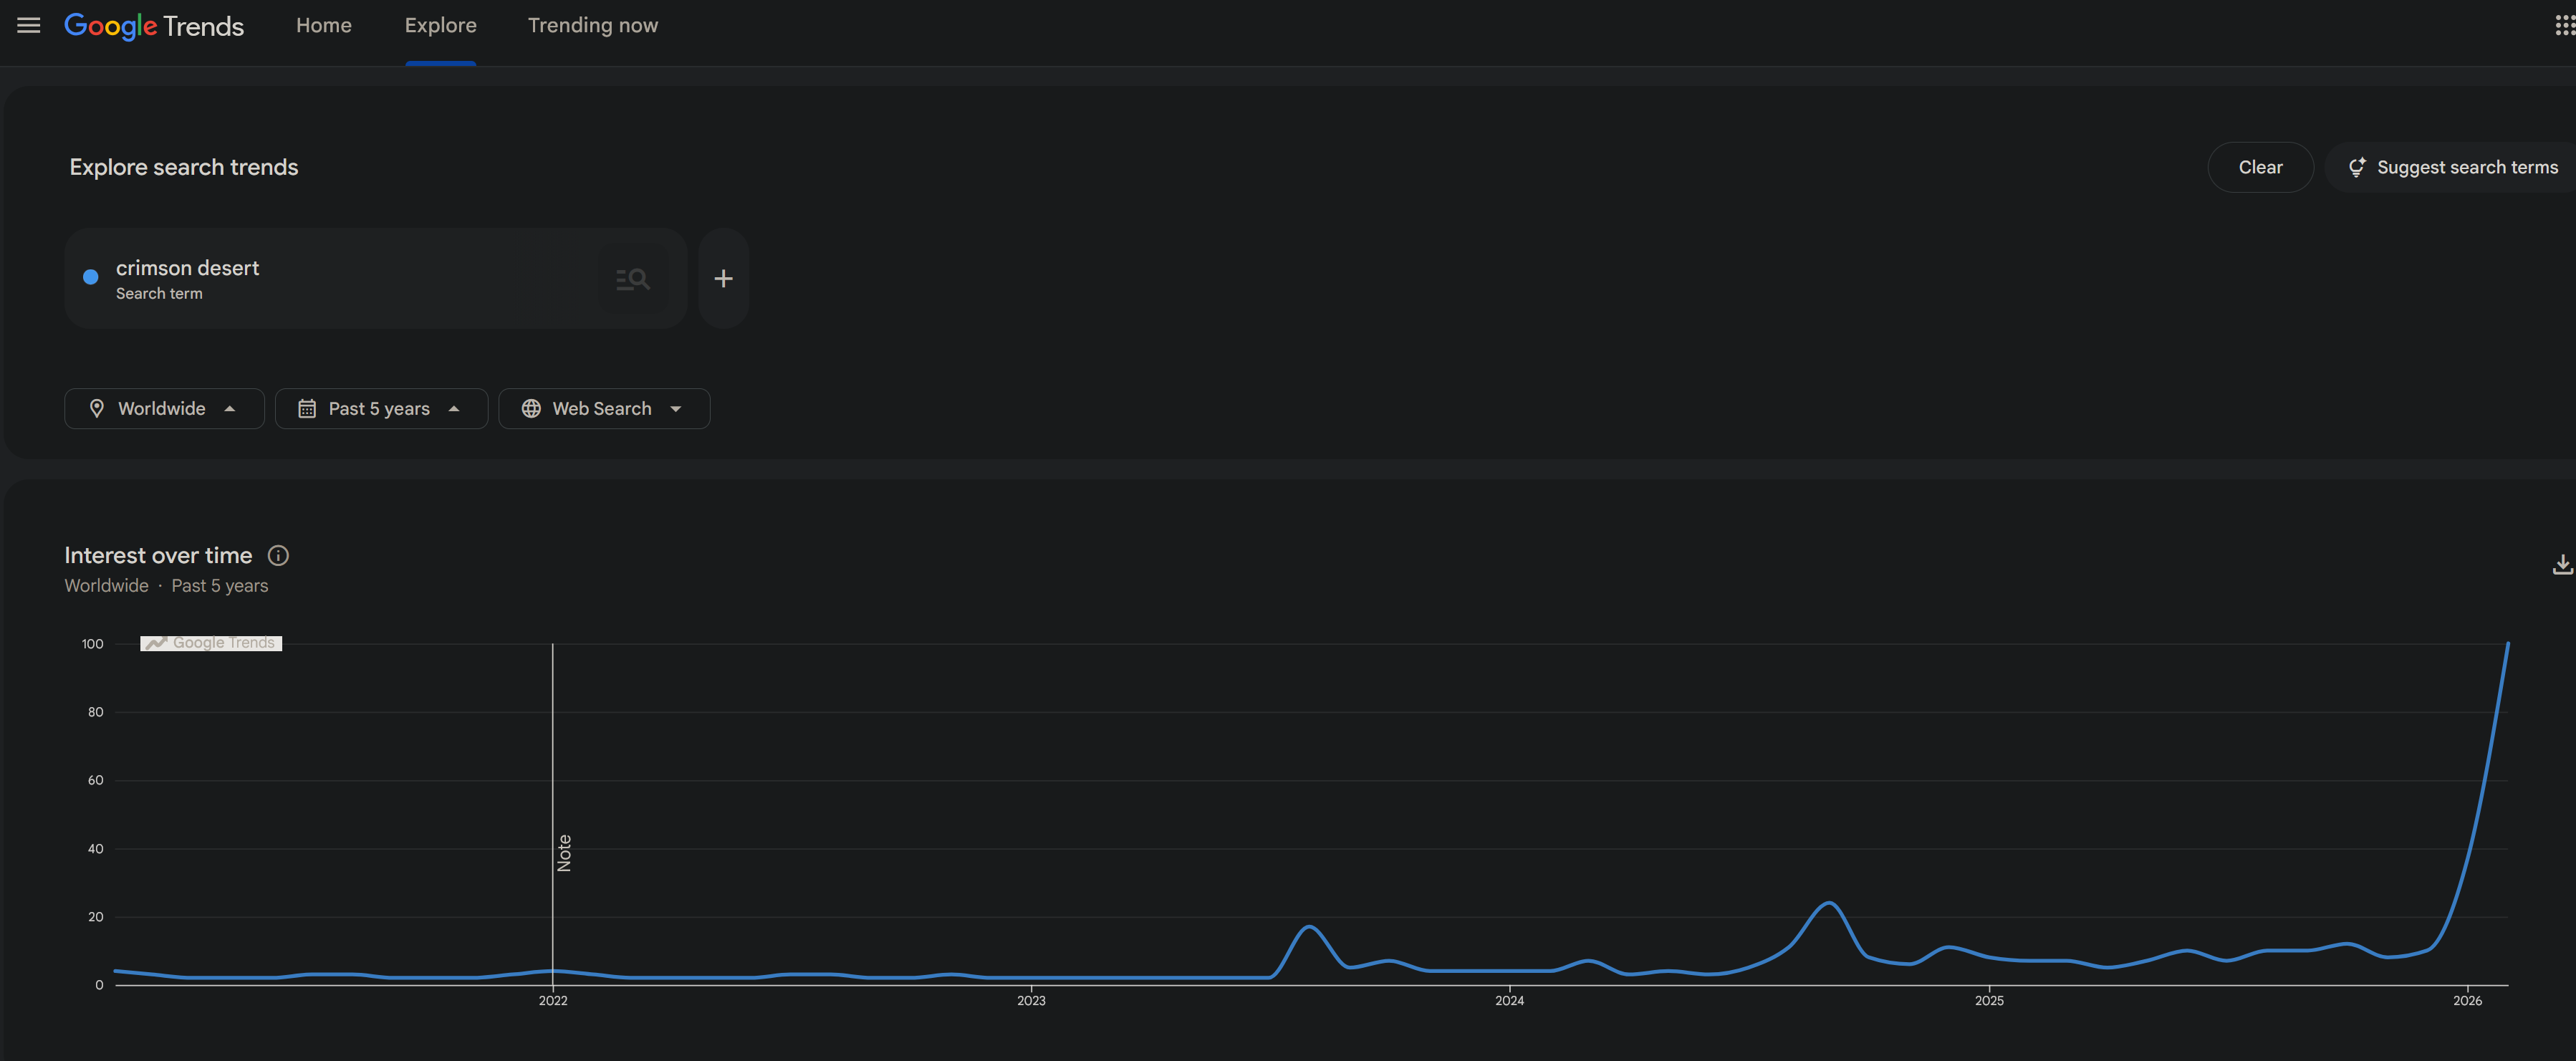The width and height of the screenshot is (2576, 1061).
Task: Select the Explore tab
Action: point(440,25)
